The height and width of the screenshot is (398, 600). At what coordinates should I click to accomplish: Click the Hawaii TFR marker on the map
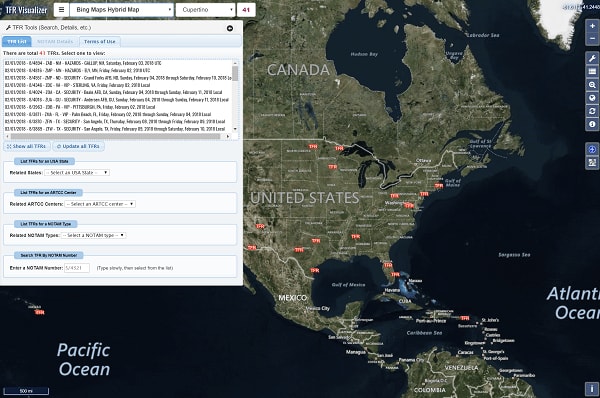(x=40, y=312)
